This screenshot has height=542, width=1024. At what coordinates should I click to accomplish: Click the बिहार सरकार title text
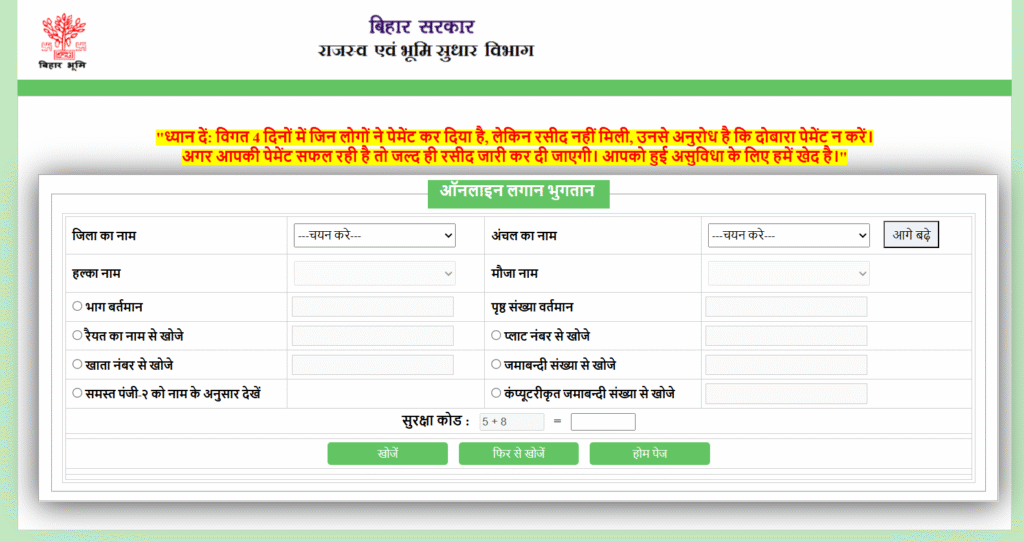coord(422,27)
